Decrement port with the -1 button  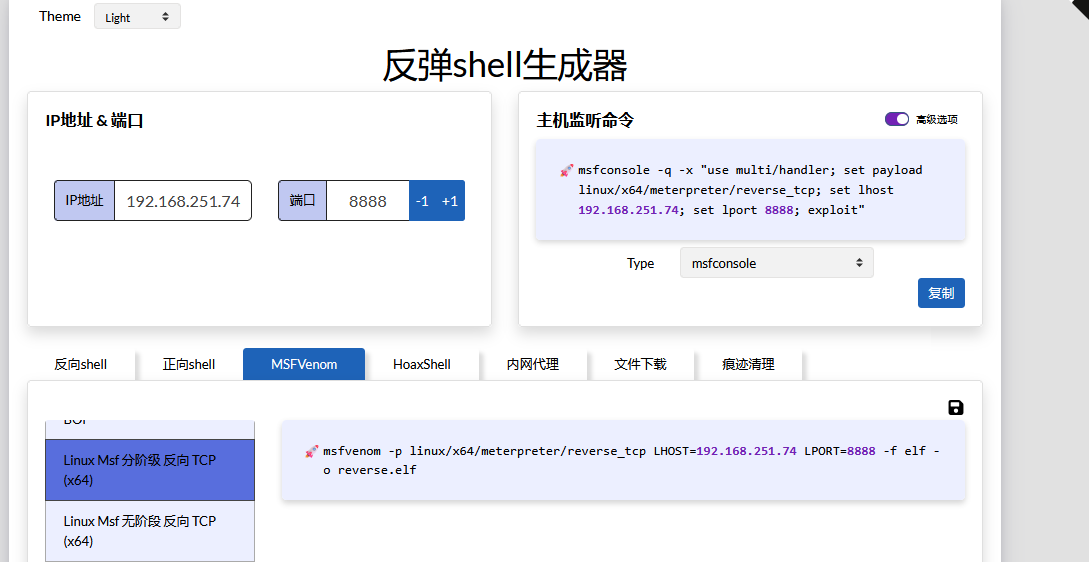(422, 201)
